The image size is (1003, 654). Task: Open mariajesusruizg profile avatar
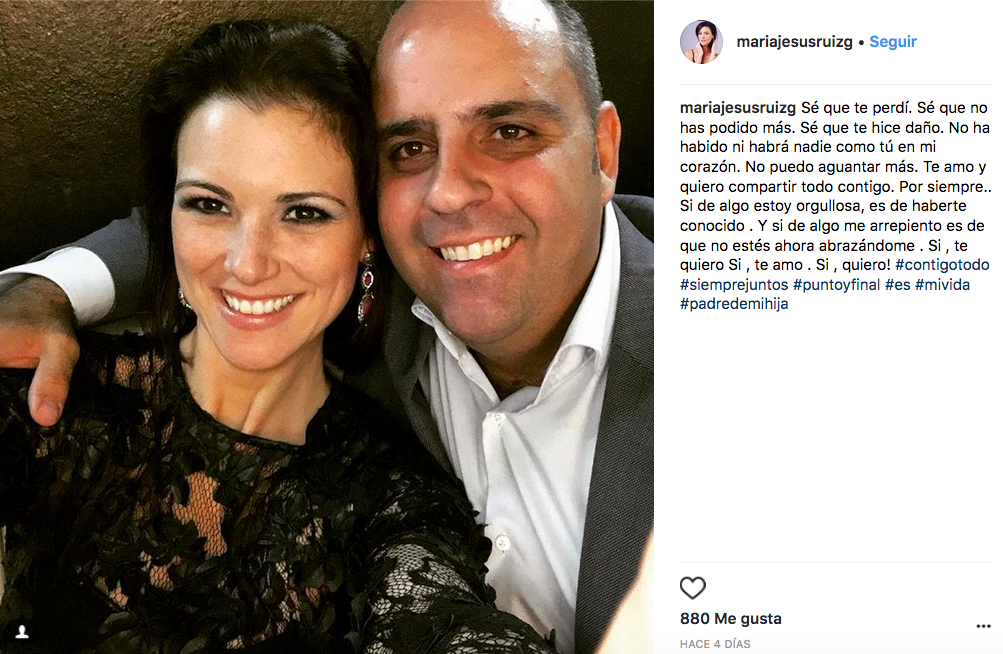(x=701, y=42)
